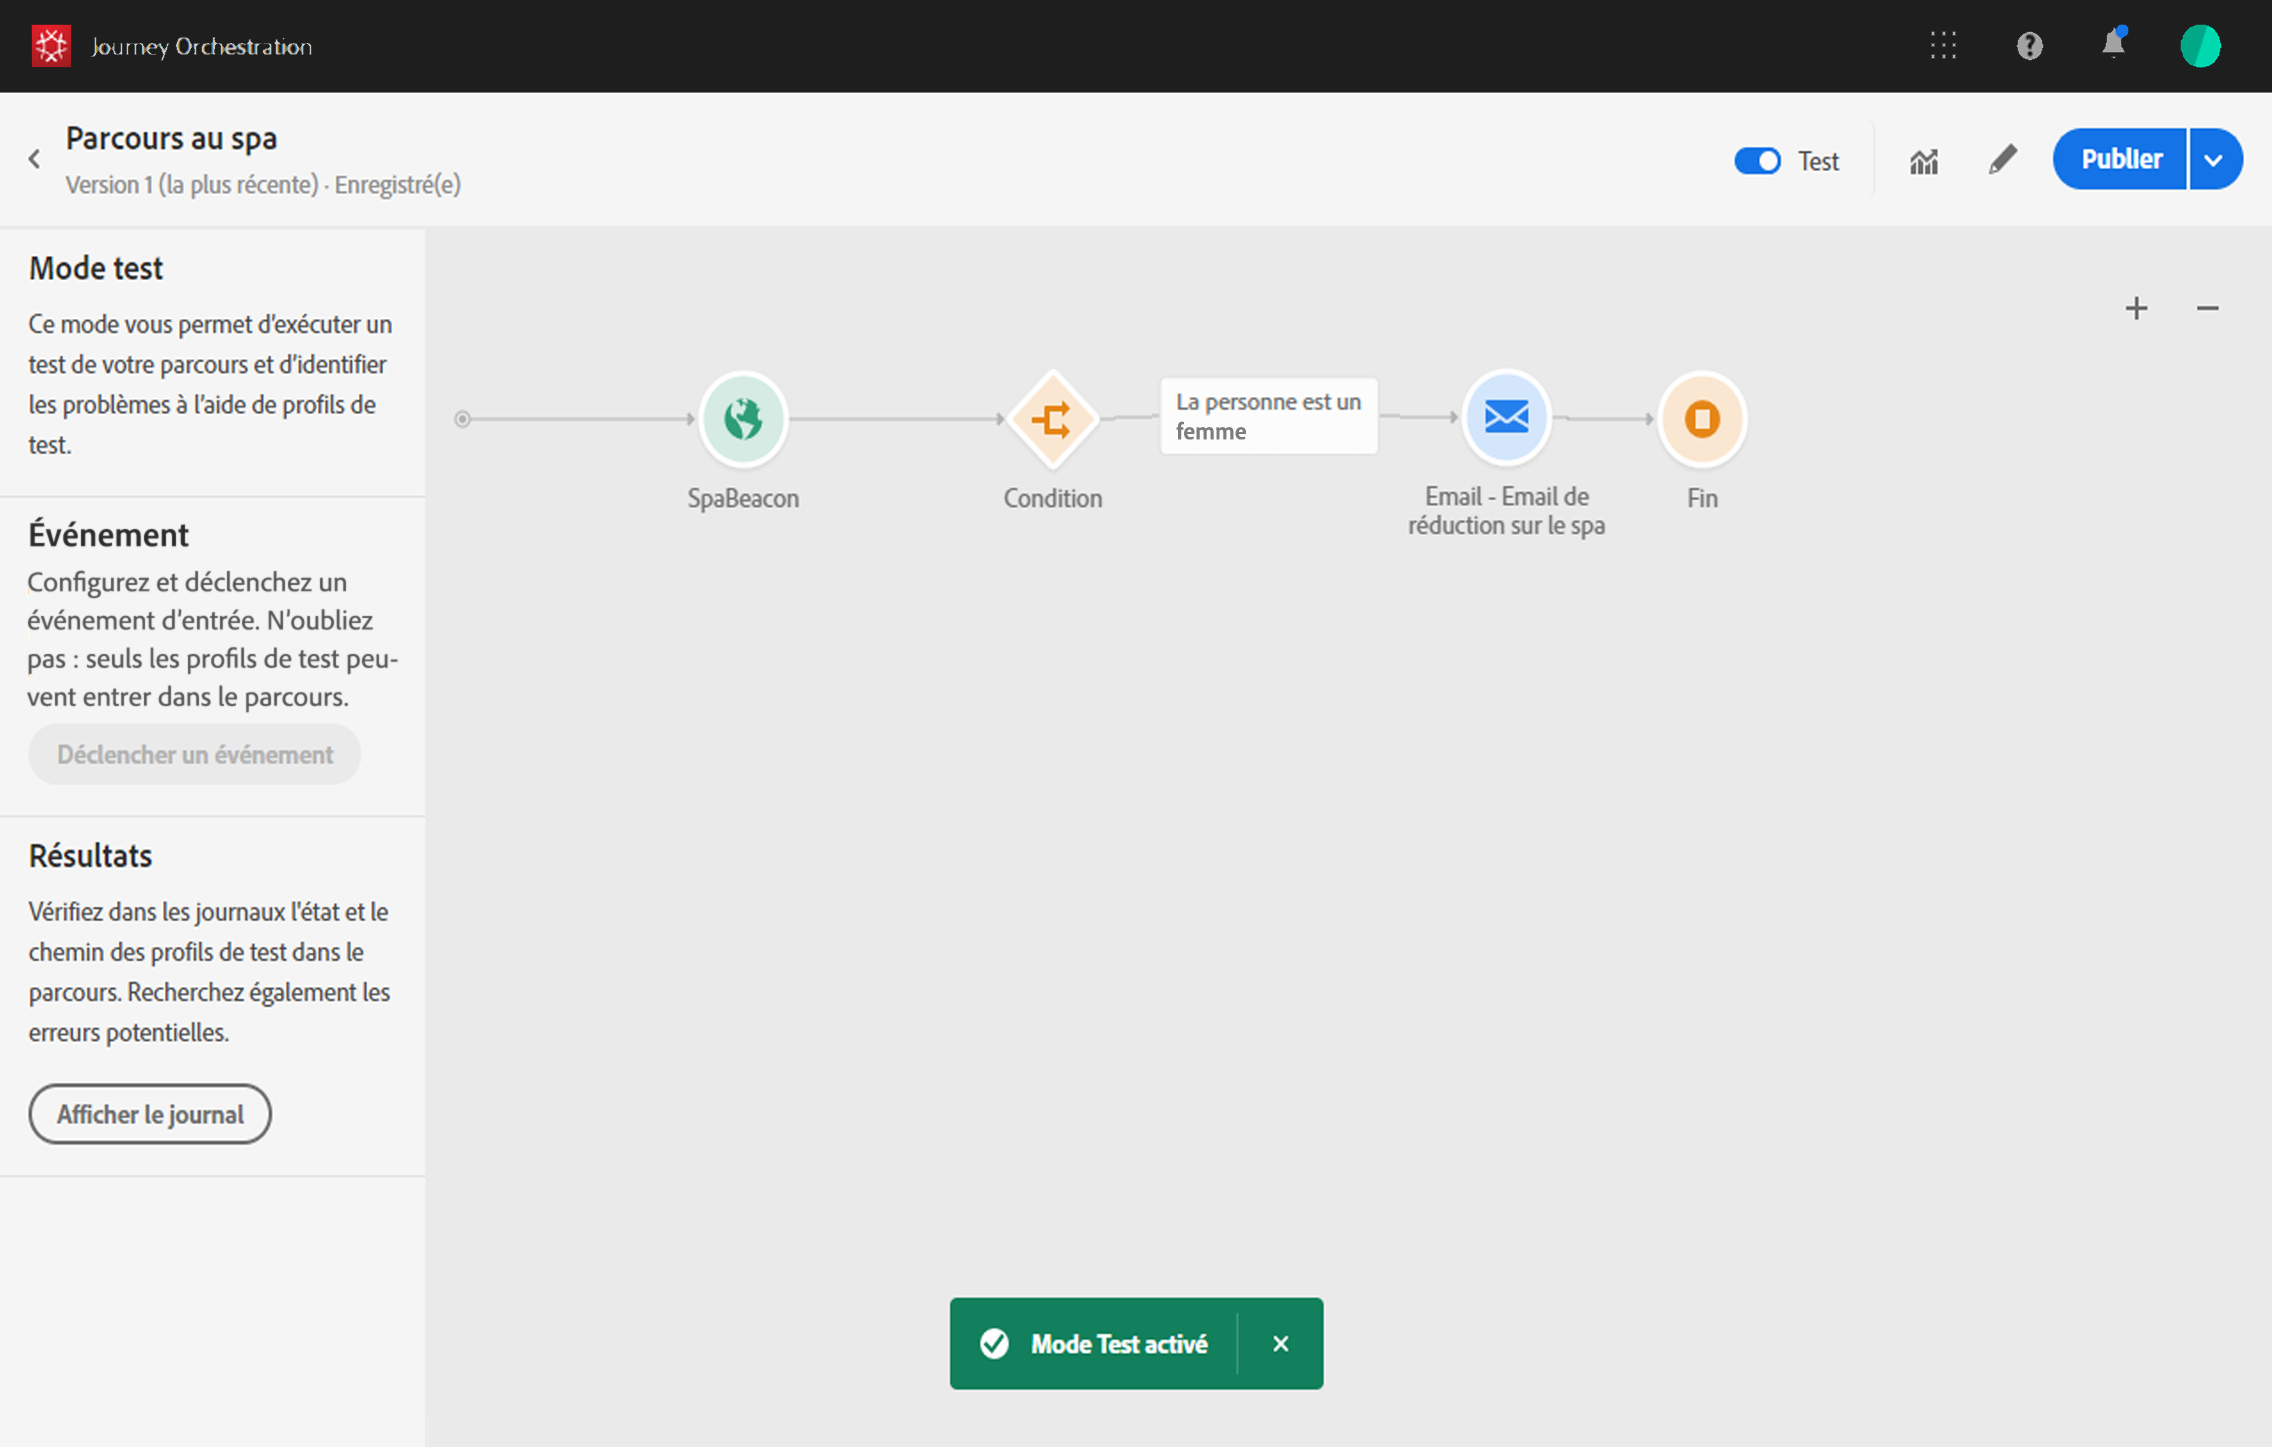Click the Publier button
The height and width of the screenshot is (1447, 2272).
[x=2120, y=159]
